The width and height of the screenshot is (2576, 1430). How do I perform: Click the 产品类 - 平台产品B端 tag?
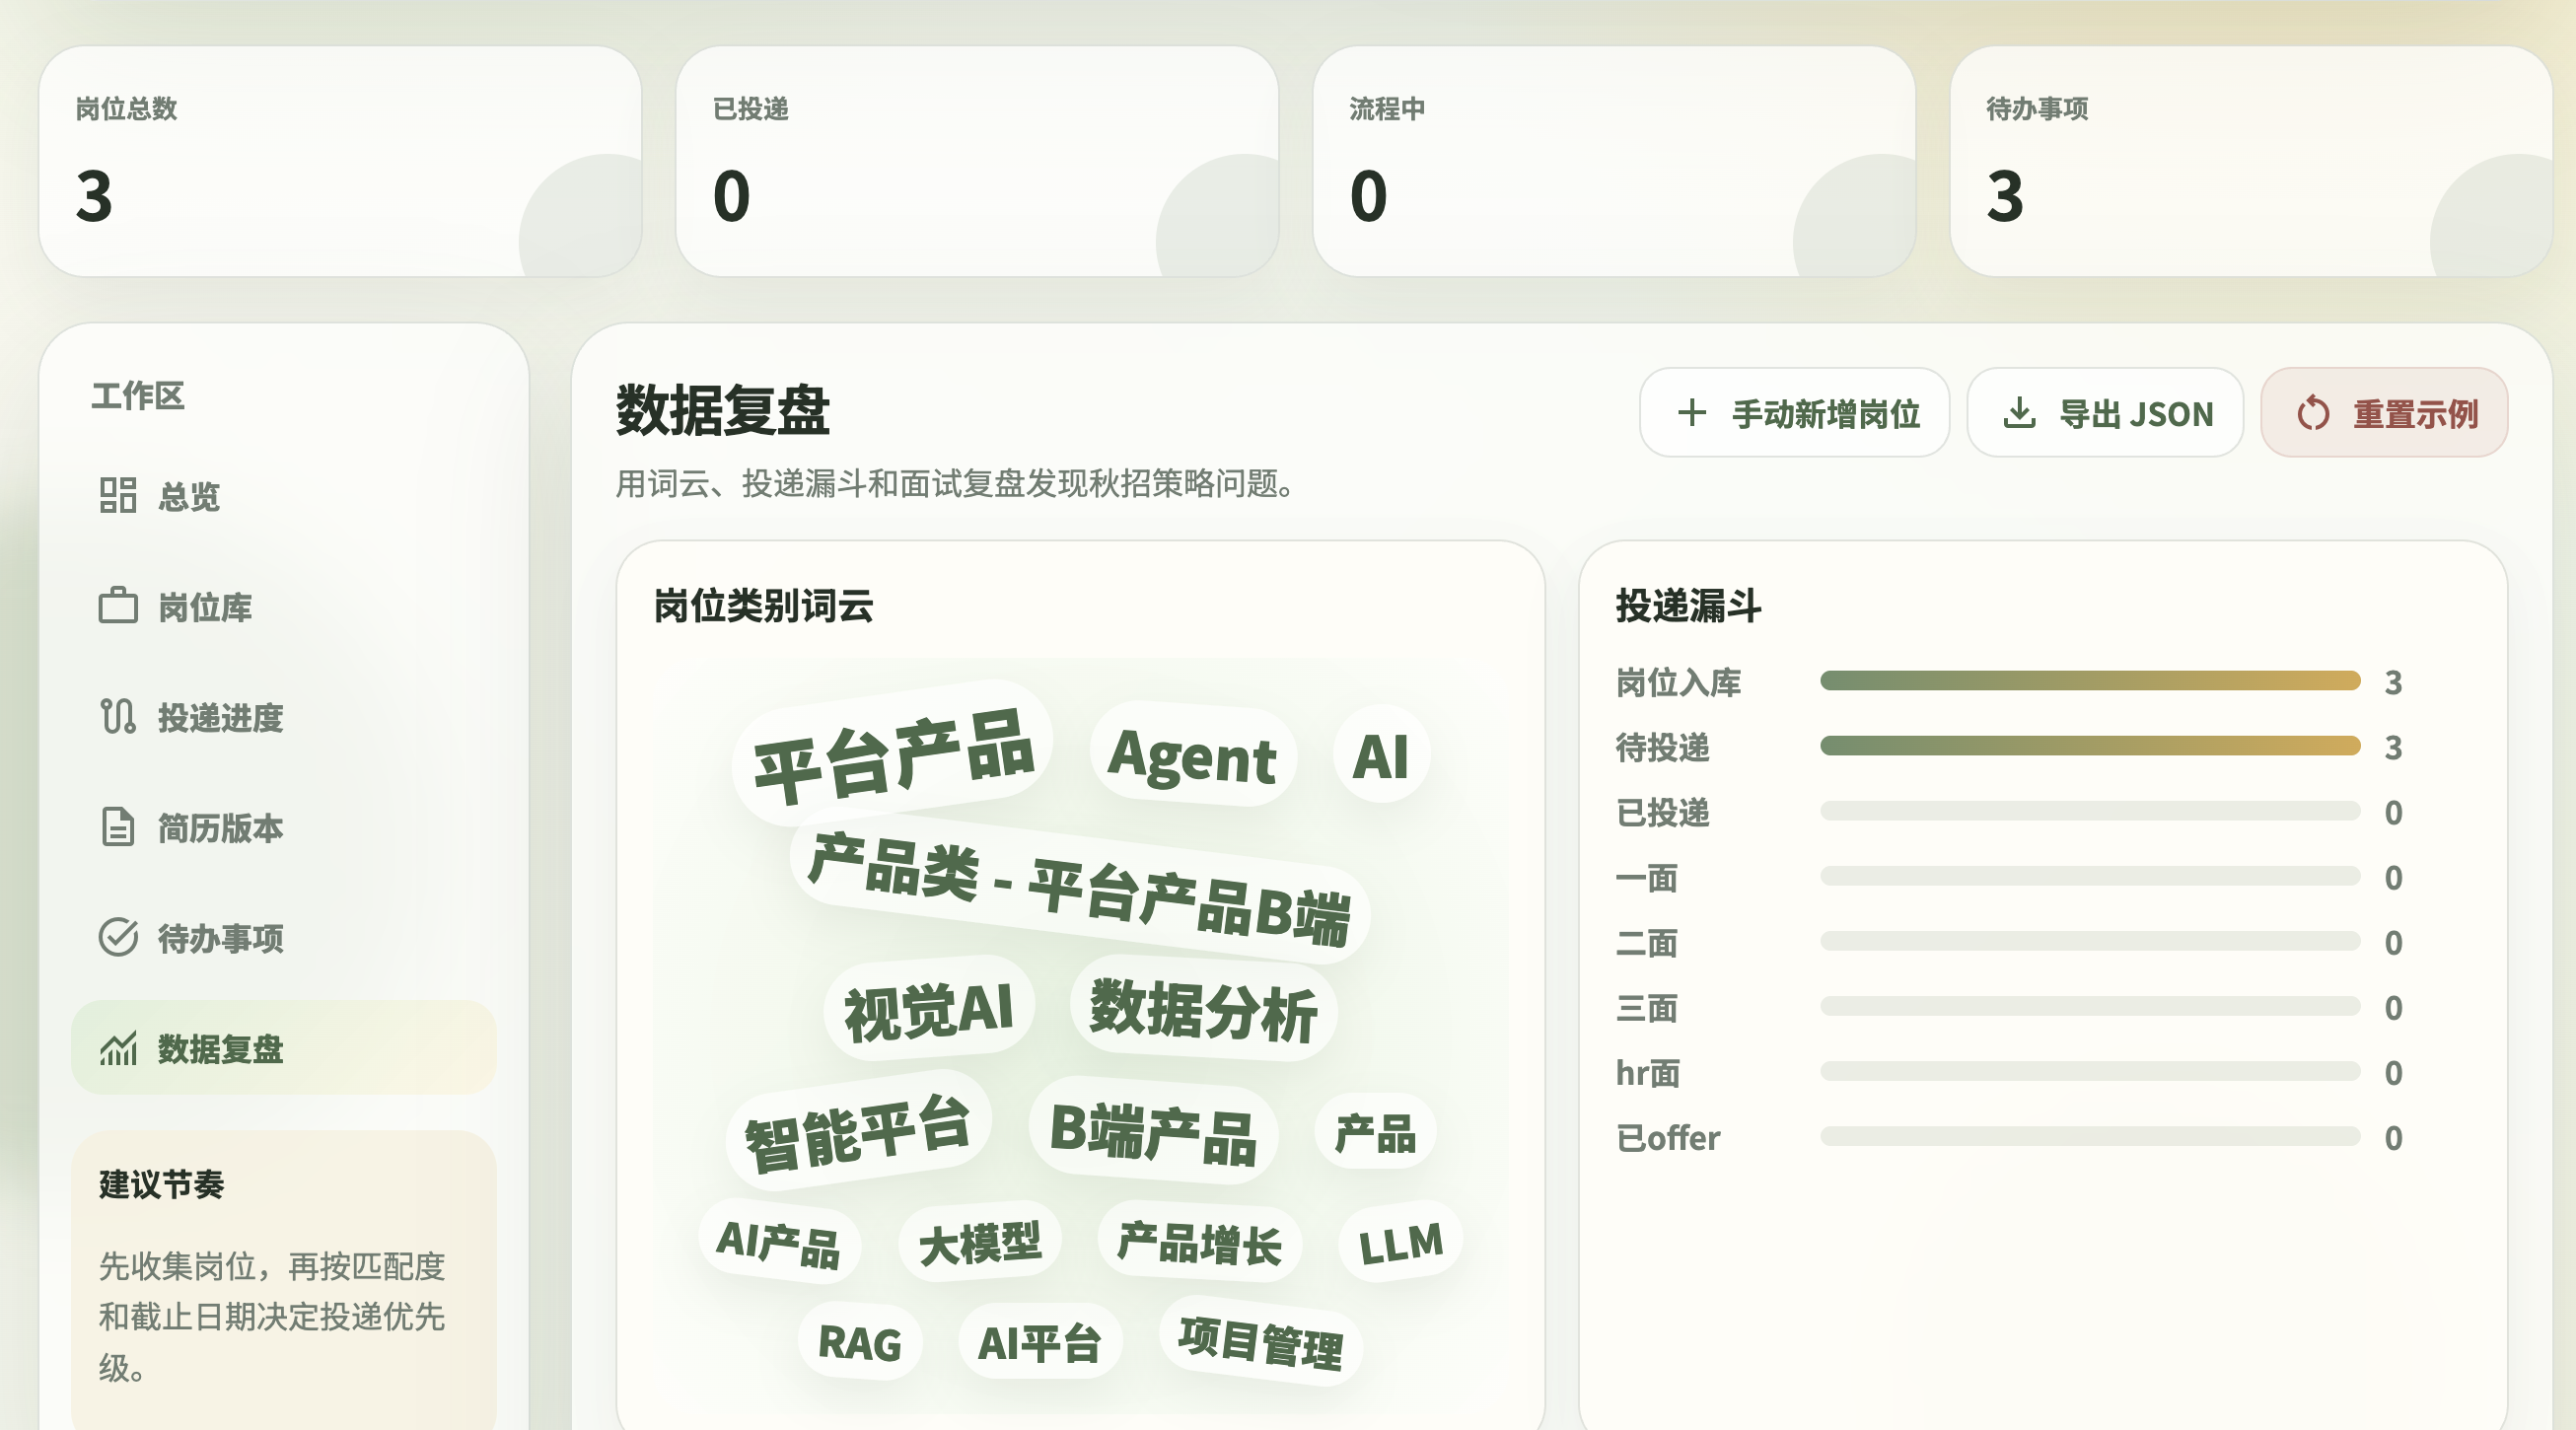point(1079,889)
